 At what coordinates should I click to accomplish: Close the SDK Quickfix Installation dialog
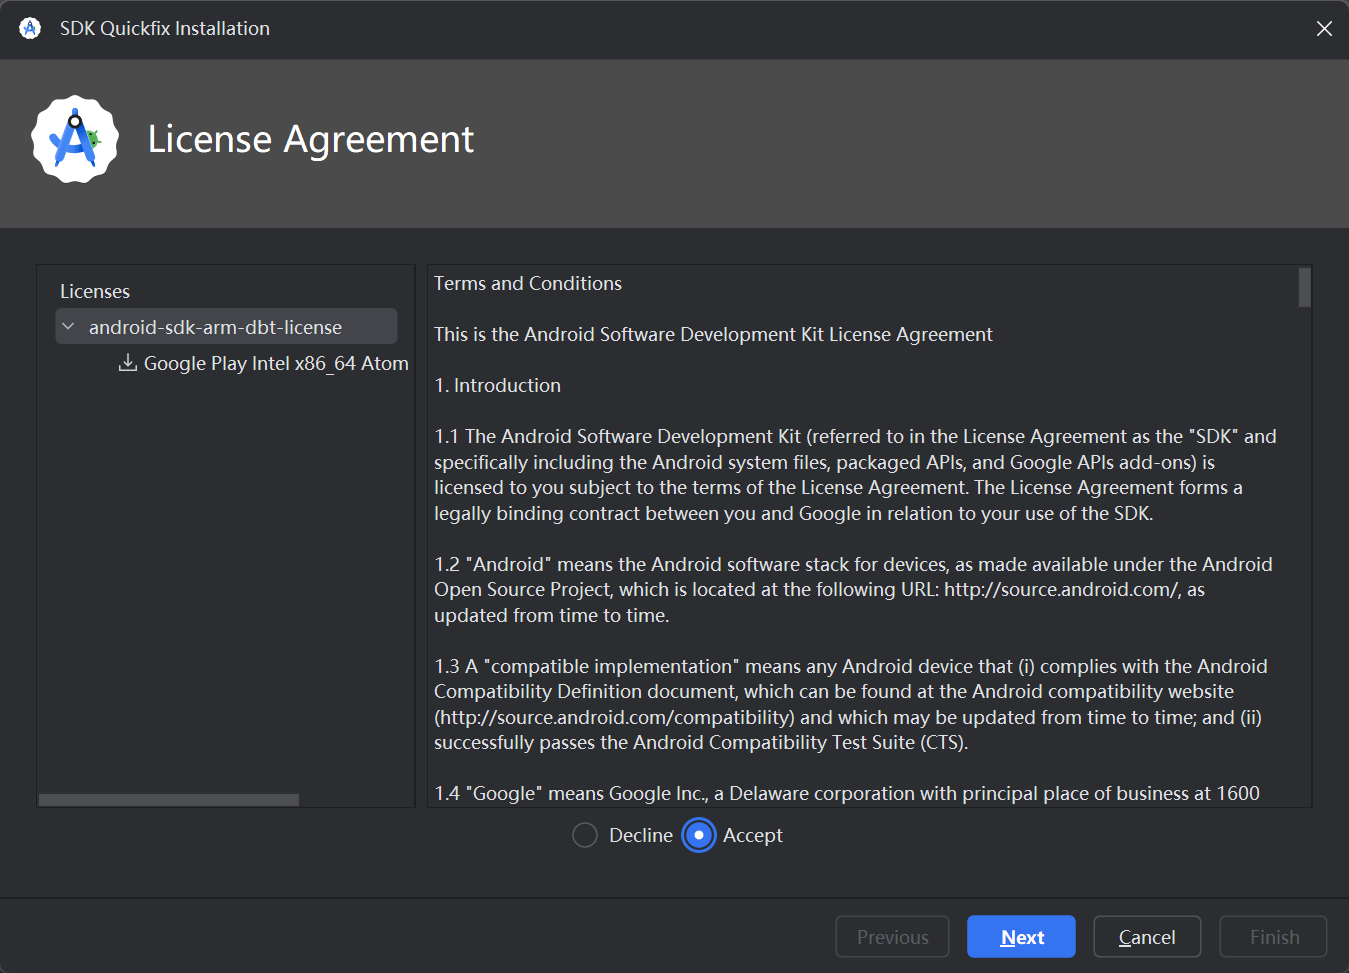[1324, 28]
